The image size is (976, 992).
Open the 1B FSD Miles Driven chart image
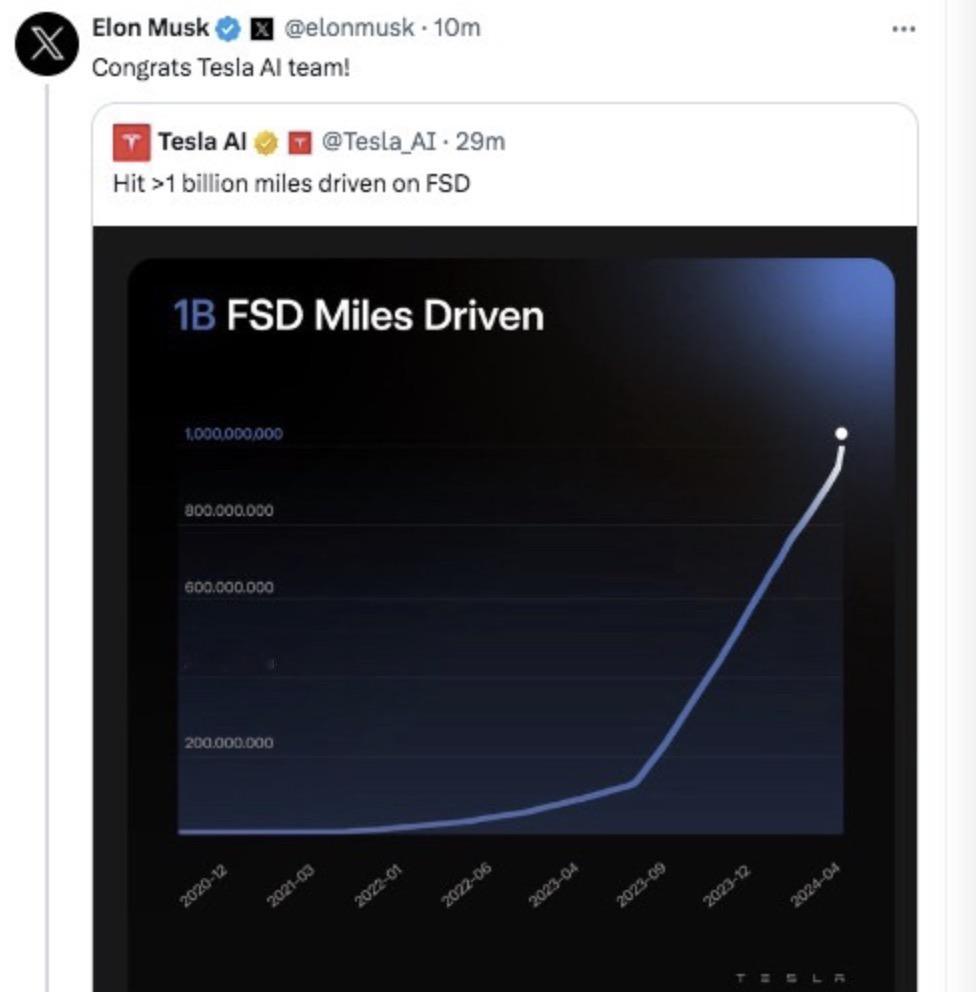[505, 609]
